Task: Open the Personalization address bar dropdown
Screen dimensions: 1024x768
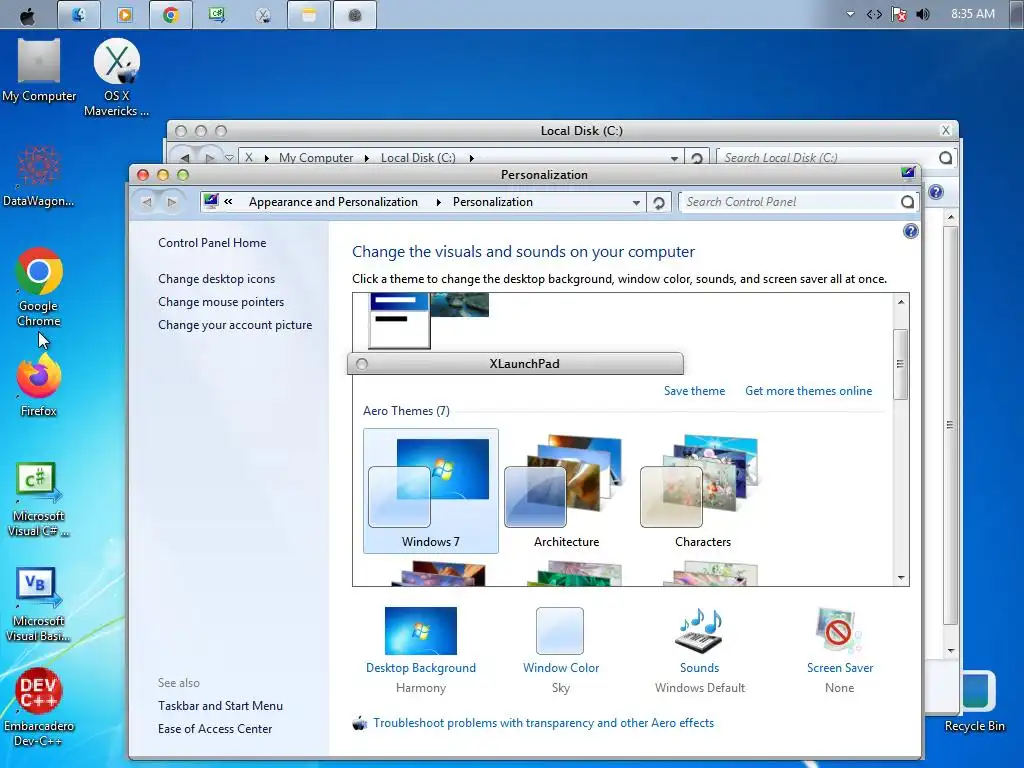Action: [636, 203]
